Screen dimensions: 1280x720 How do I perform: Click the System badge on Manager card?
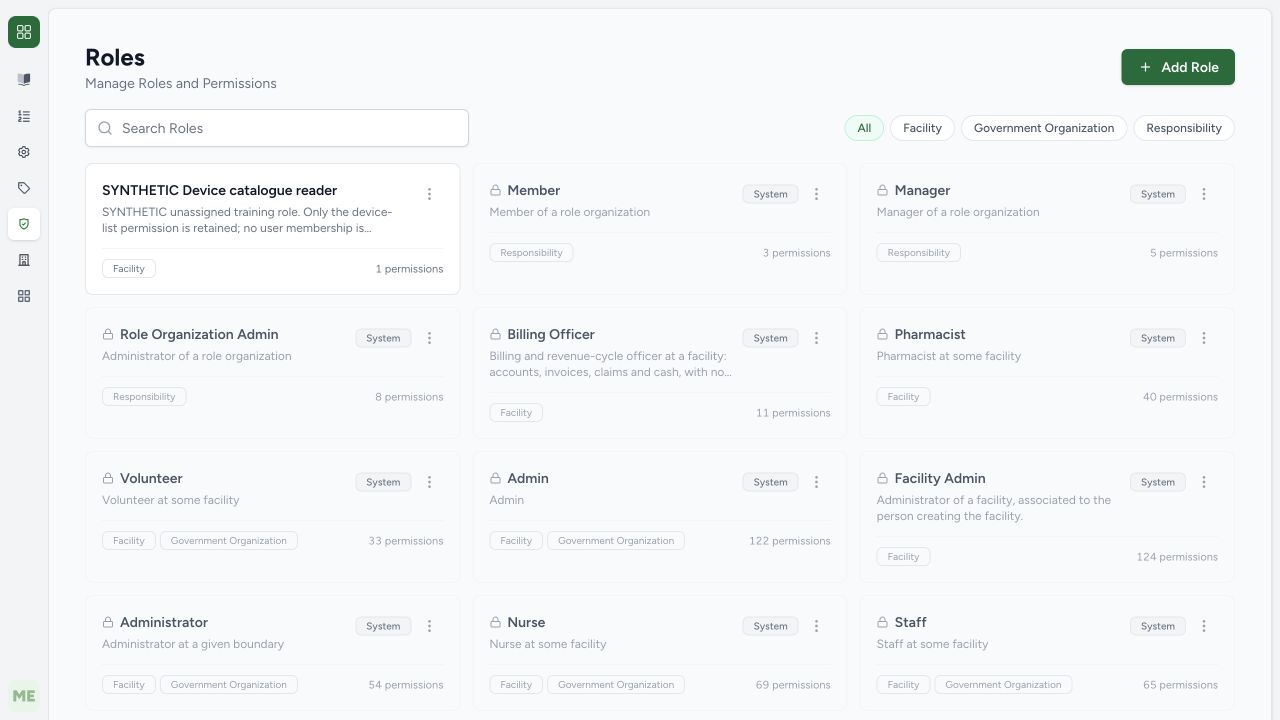pos(1158,194)
